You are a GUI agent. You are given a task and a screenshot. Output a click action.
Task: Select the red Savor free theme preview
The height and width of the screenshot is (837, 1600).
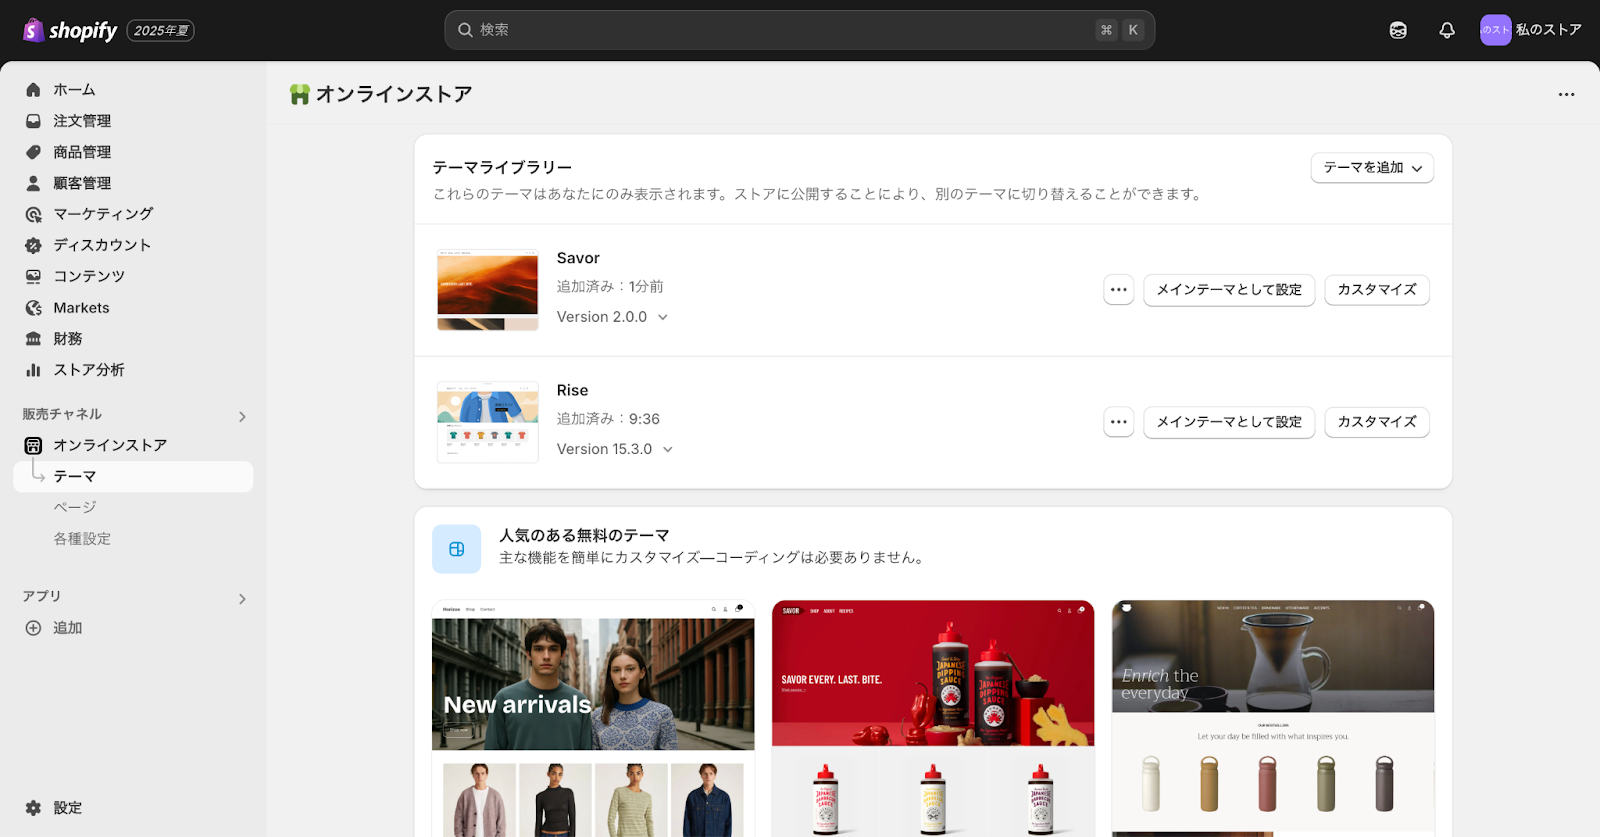click(x=933, y=718)
